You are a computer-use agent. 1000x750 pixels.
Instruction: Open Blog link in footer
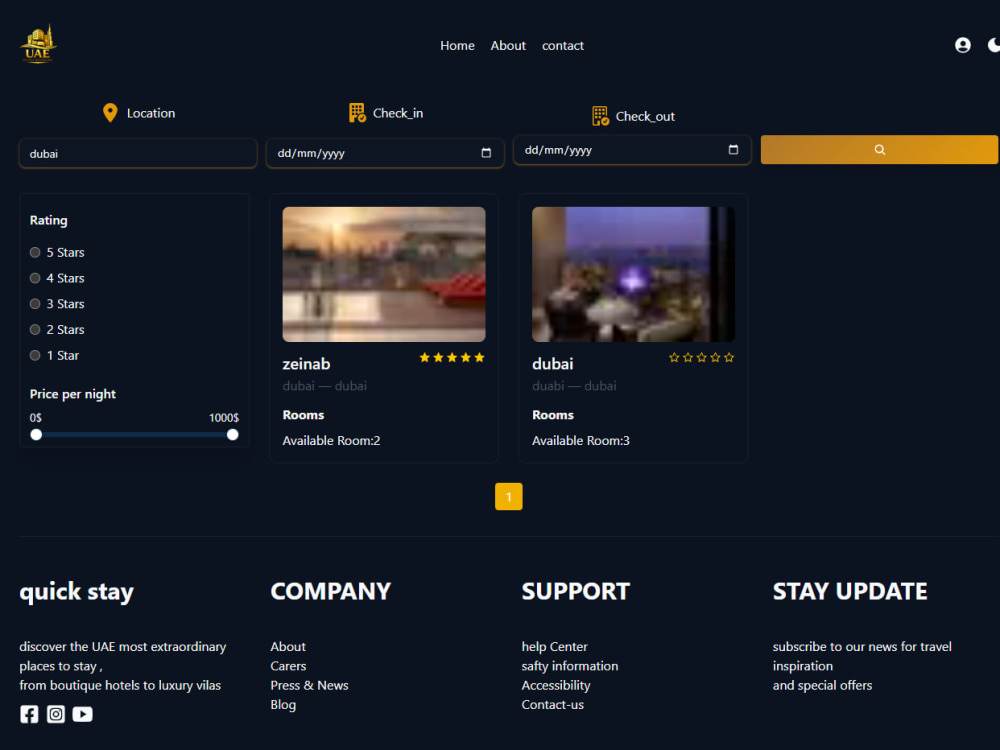click(x=283, y=705)
